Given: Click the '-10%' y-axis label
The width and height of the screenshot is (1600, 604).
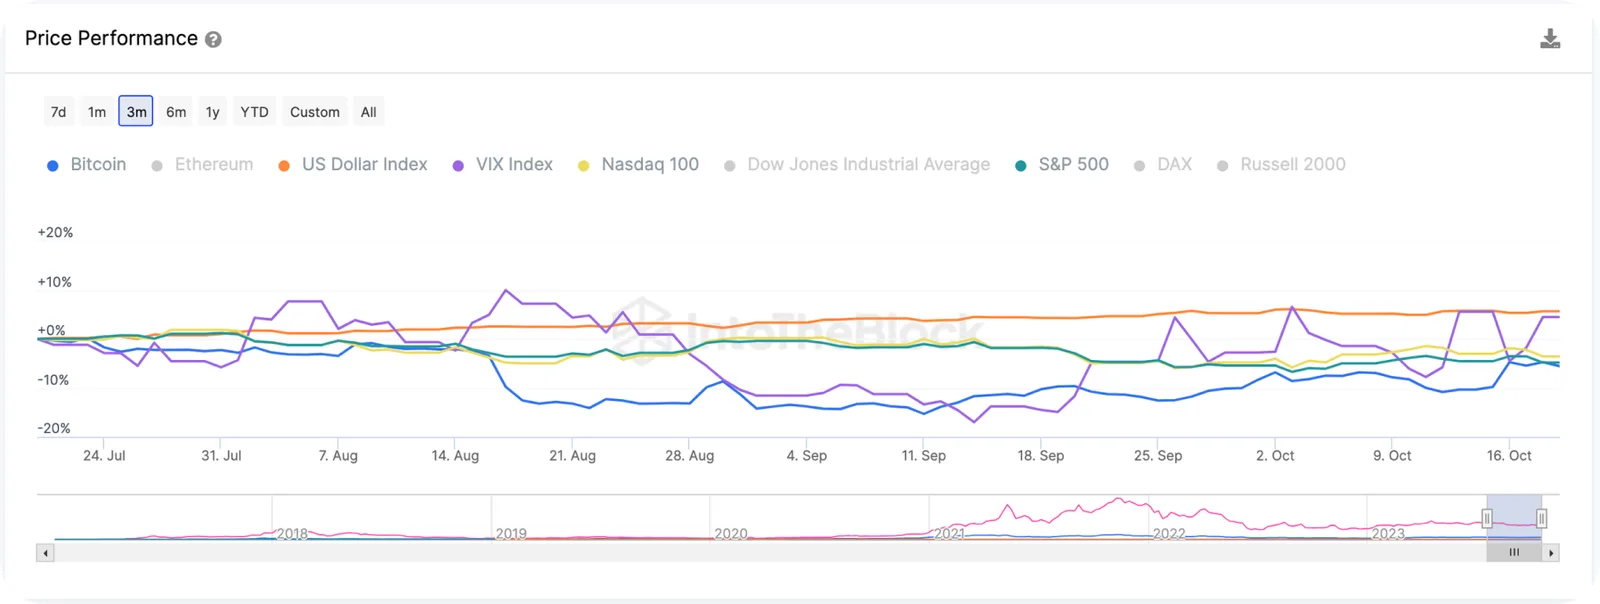Looking at the screenshot, I should click(x=53, y=381).
